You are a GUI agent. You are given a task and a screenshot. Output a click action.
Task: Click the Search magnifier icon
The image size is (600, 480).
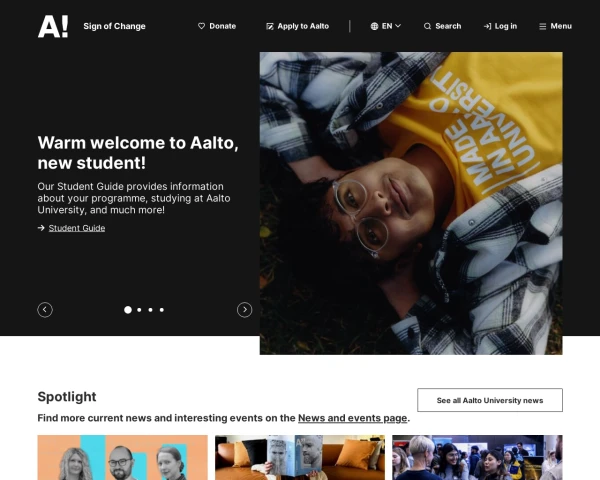(428, 26)
